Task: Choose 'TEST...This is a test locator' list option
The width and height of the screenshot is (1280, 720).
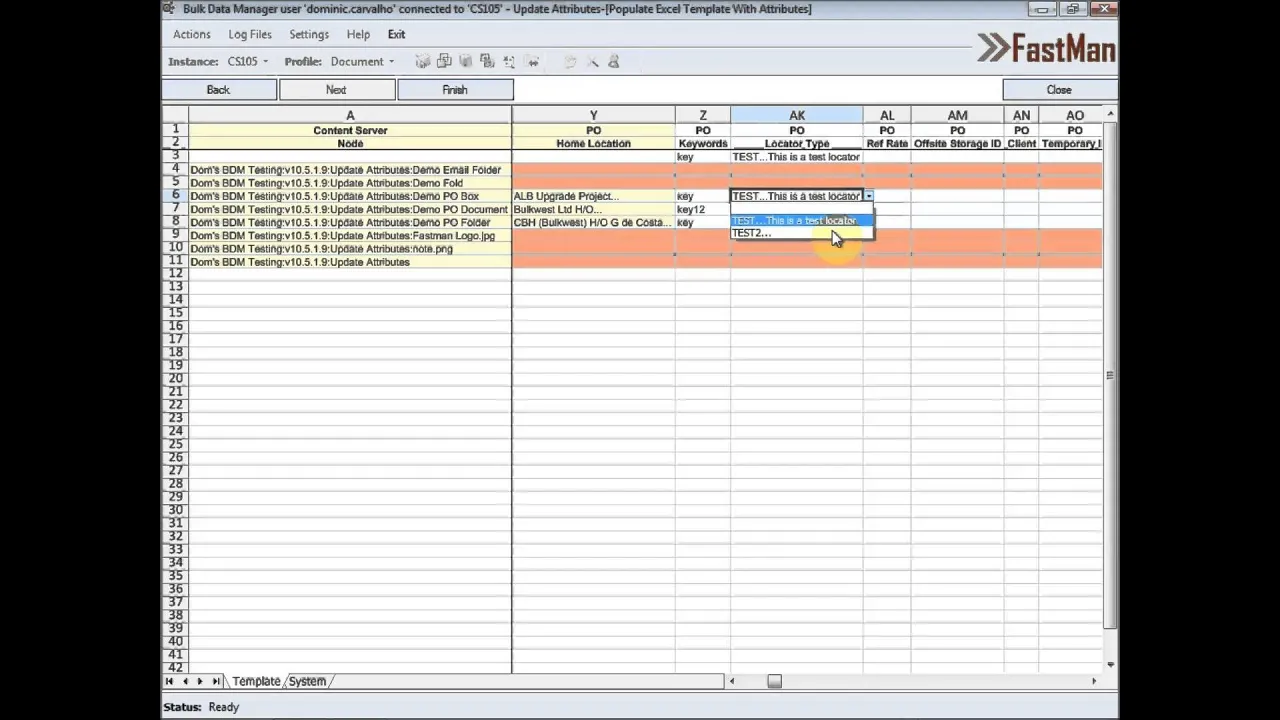Action: 802,221
